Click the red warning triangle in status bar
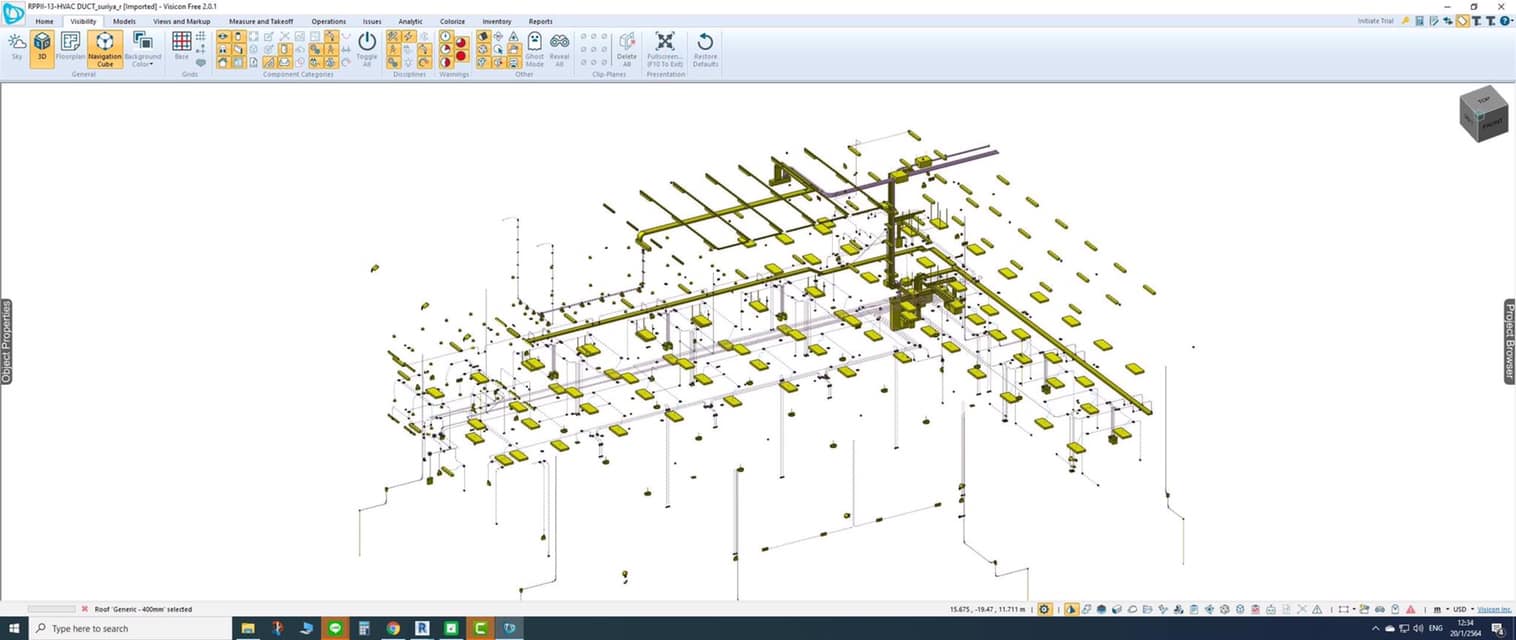Image resolution: width=1516 pixels, height=640 pixels. [1410, 609]
